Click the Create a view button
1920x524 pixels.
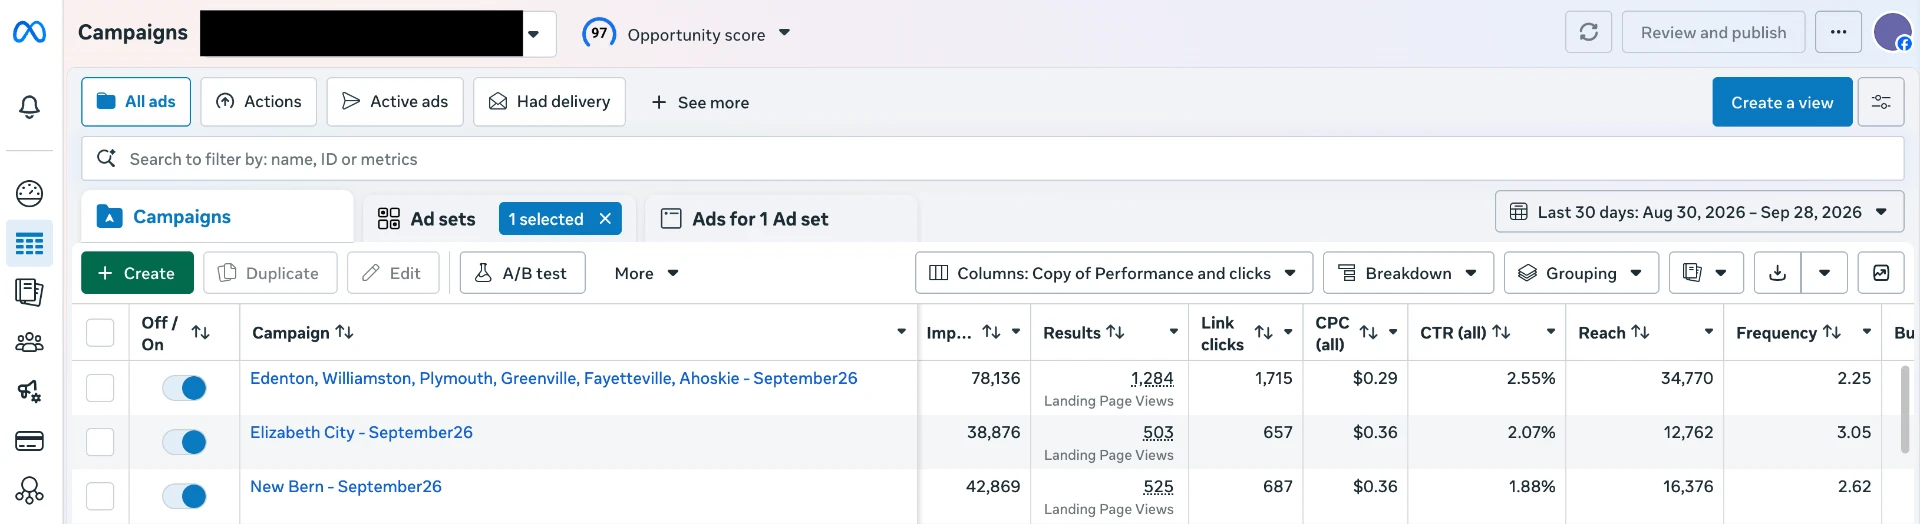click(x=1782, y=102)
